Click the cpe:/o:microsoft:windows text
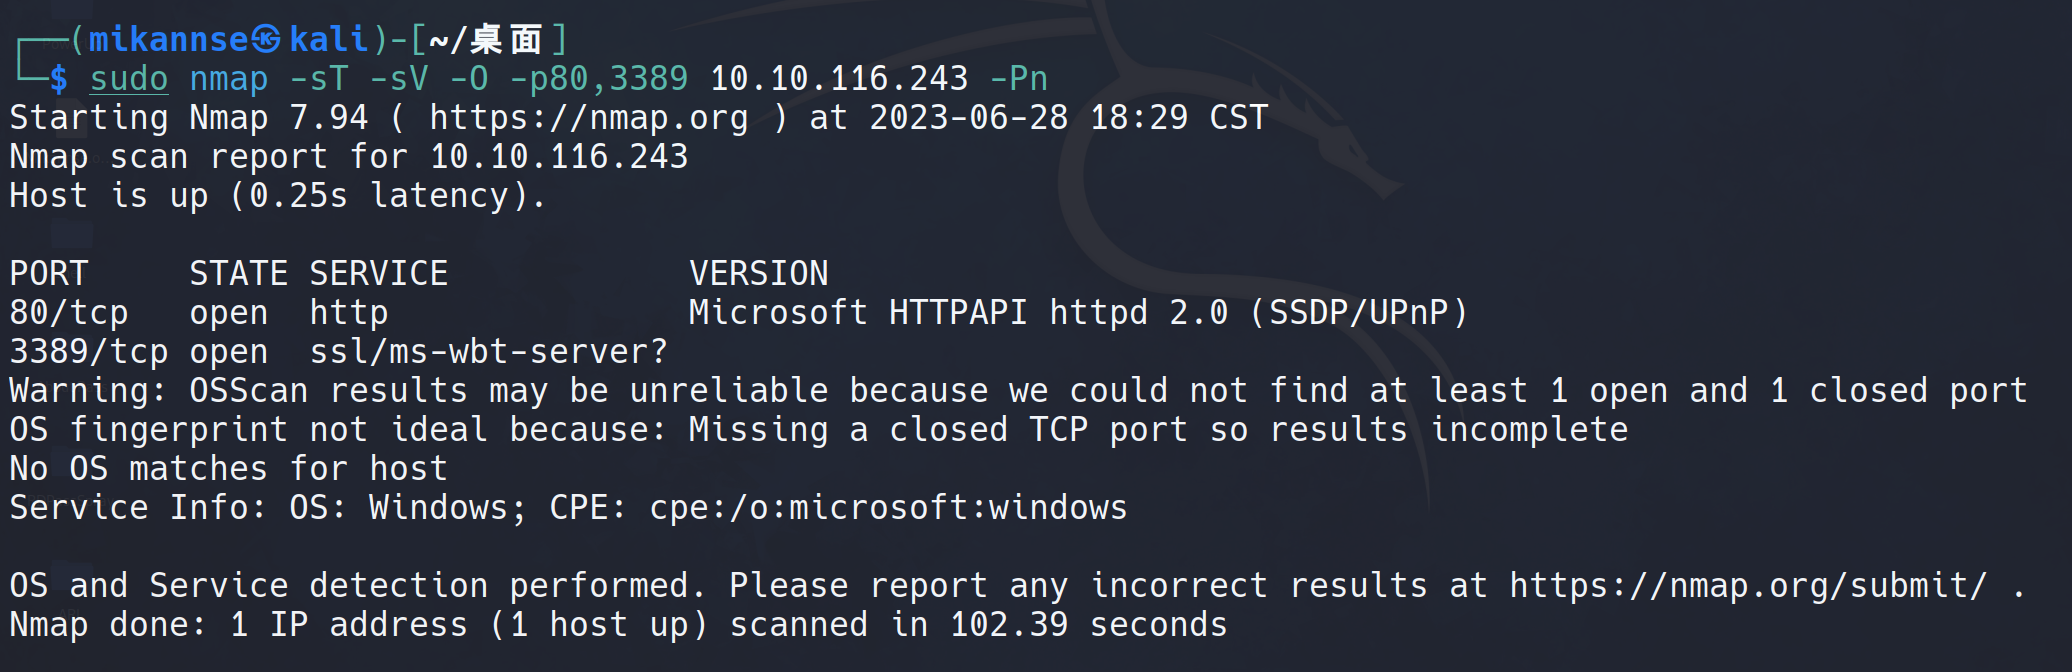The width and height of the screenshot is (2072, 672). pyautogui.click(x=888, y=508)
